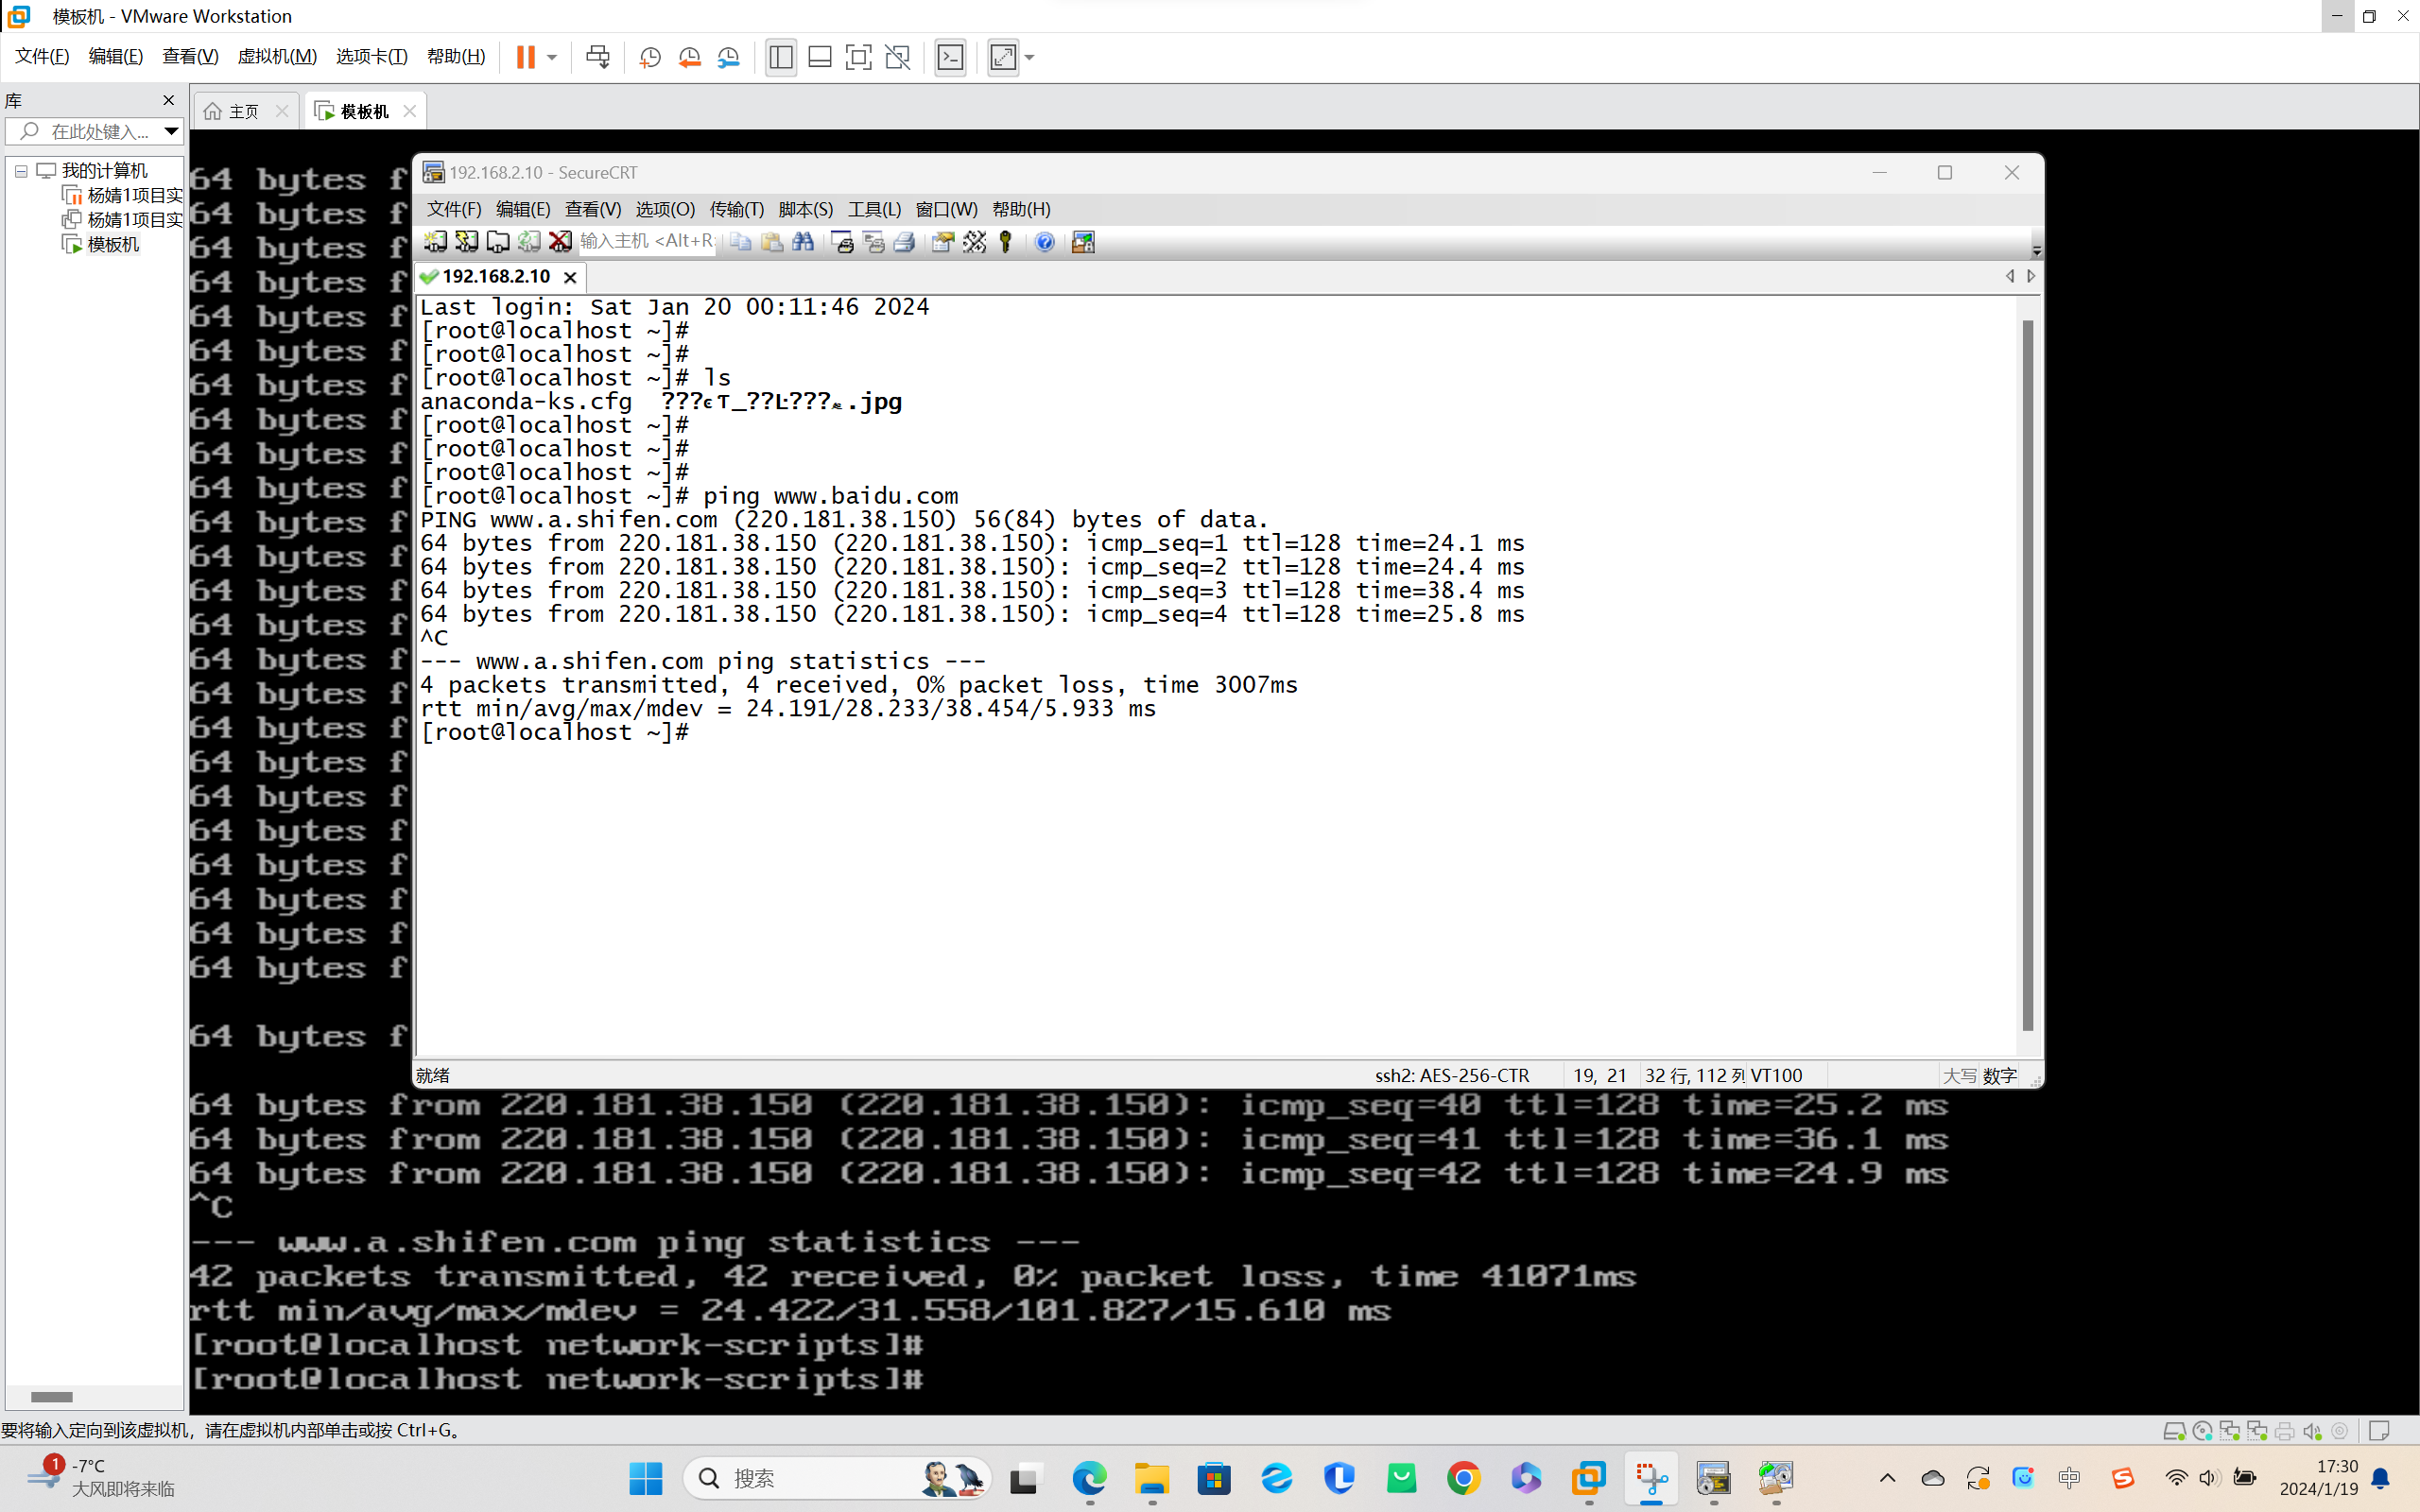The width and height of the screenshot is (2420, 1512).
Task: Click the Quick Connect lightning icon in SecureCRT
Action: tap(466, 242)
